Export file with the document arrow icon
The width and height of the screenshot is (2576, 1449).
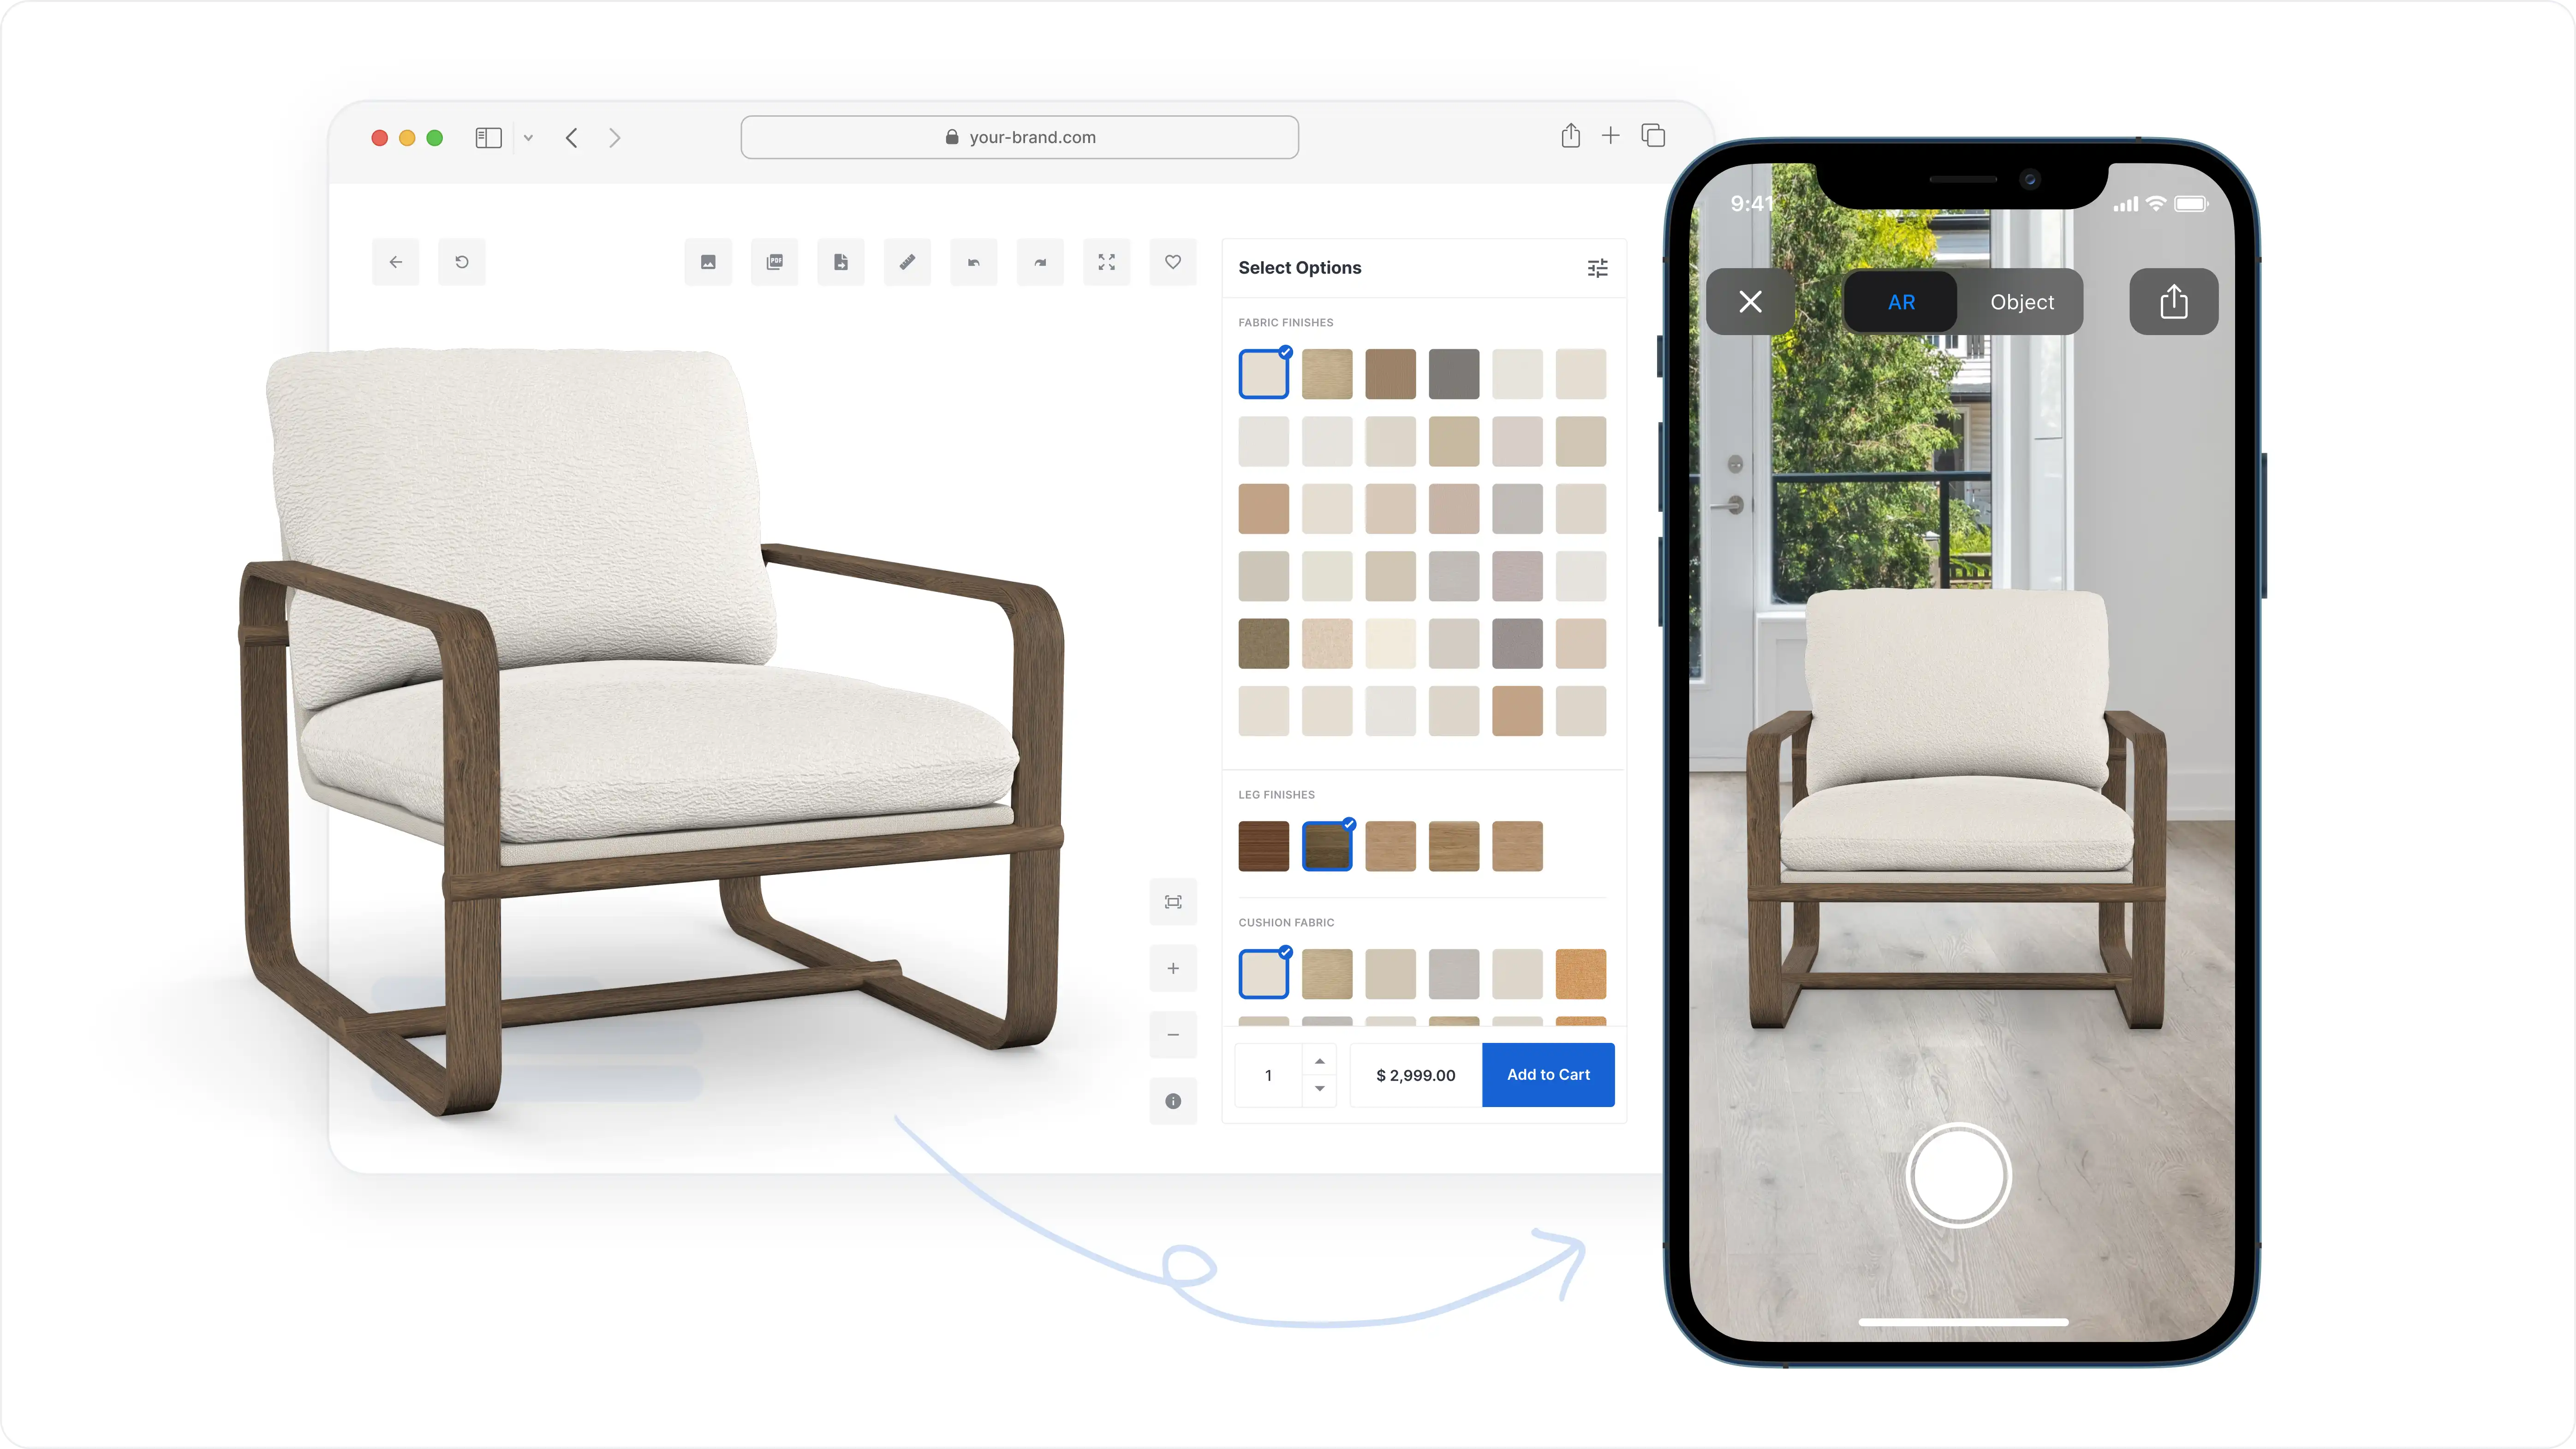tap(841, 262)
